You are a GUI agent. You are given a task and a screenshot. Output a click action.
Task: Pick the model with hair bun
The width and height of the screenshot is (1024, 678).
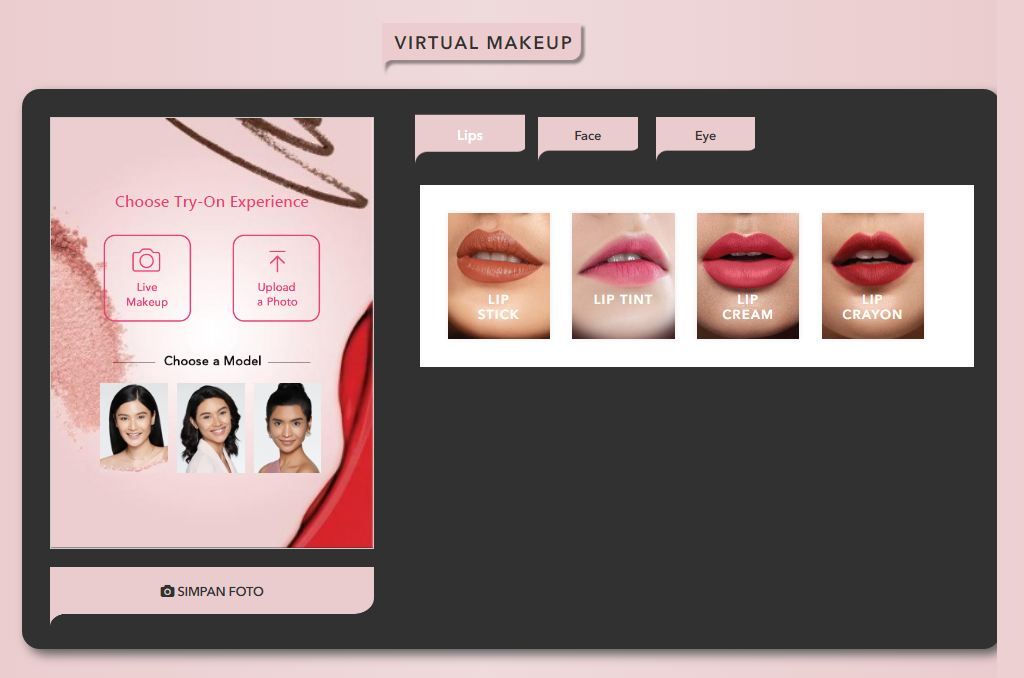click(287, 427)
